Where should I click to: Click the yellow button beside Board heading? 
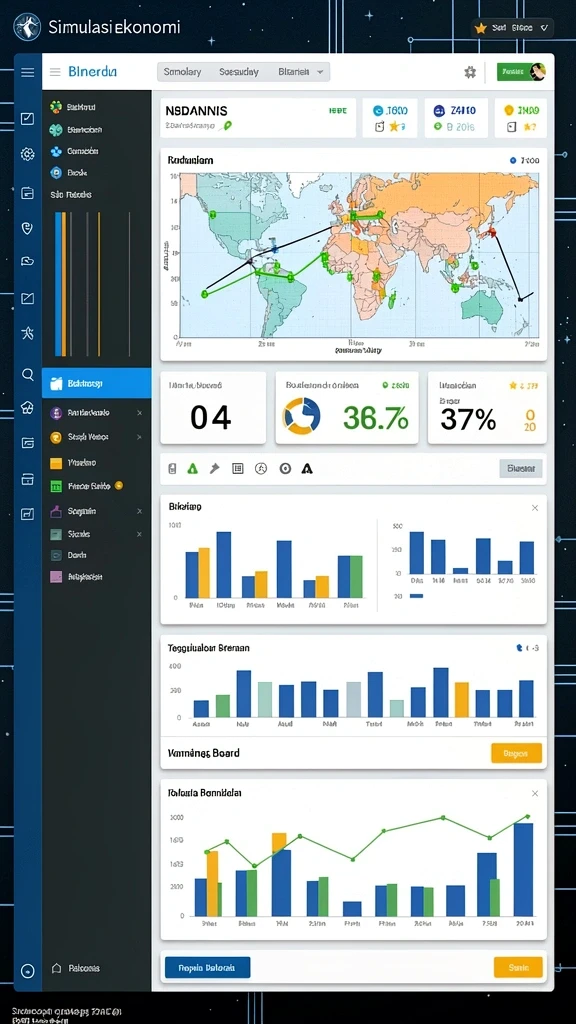click(516, 753)
